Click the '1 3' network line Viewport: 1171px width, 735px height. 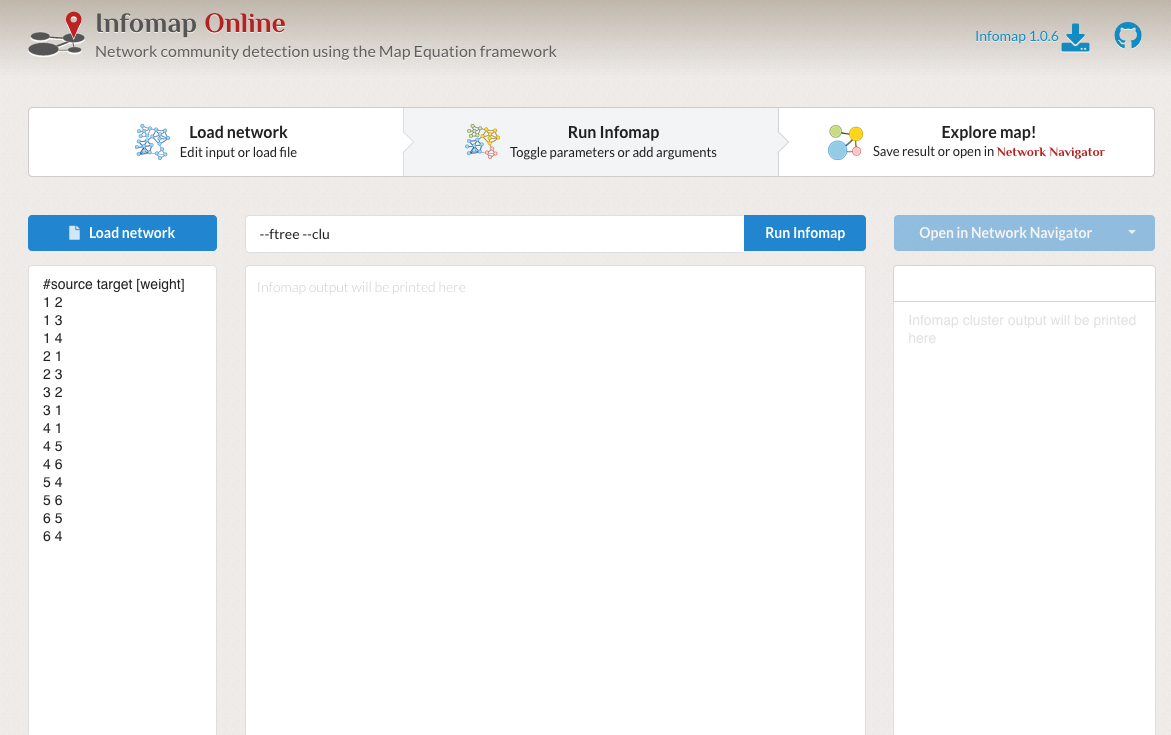tap(52, 320)
